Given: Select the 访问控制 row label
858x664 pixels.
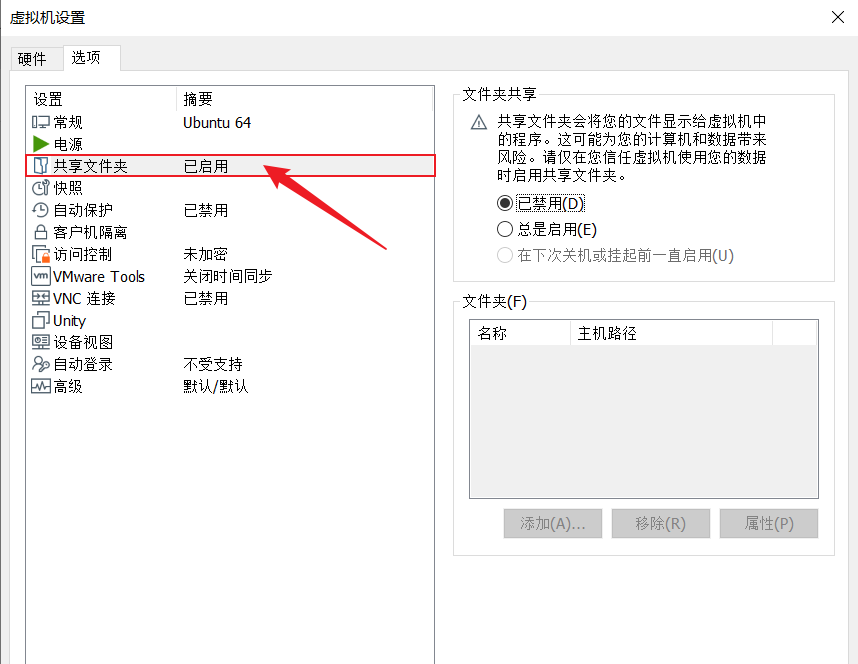Looking at the screenshot, I should pyautogui.click(x=83, y=255).
